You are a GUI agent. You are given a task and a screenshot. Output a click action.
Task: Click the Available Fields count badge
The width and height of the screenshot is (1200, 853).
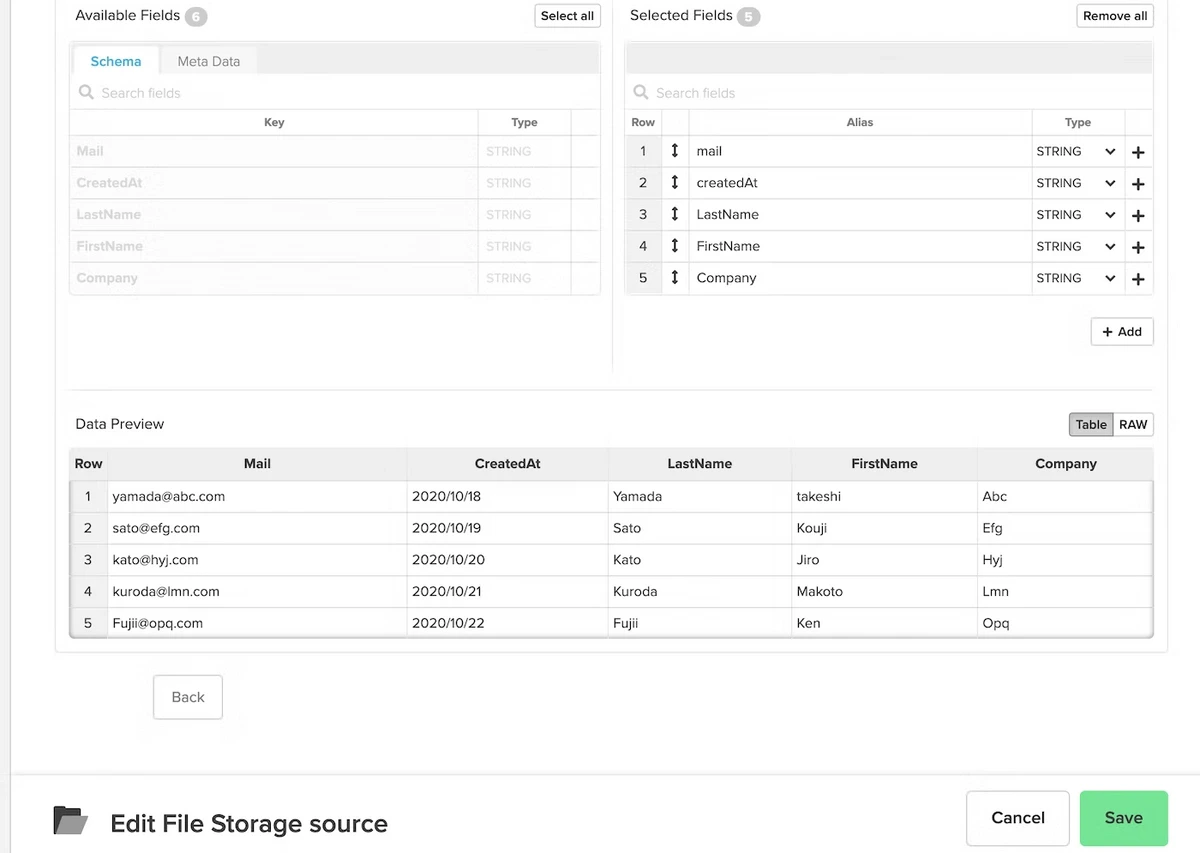(x=196, y=17)
